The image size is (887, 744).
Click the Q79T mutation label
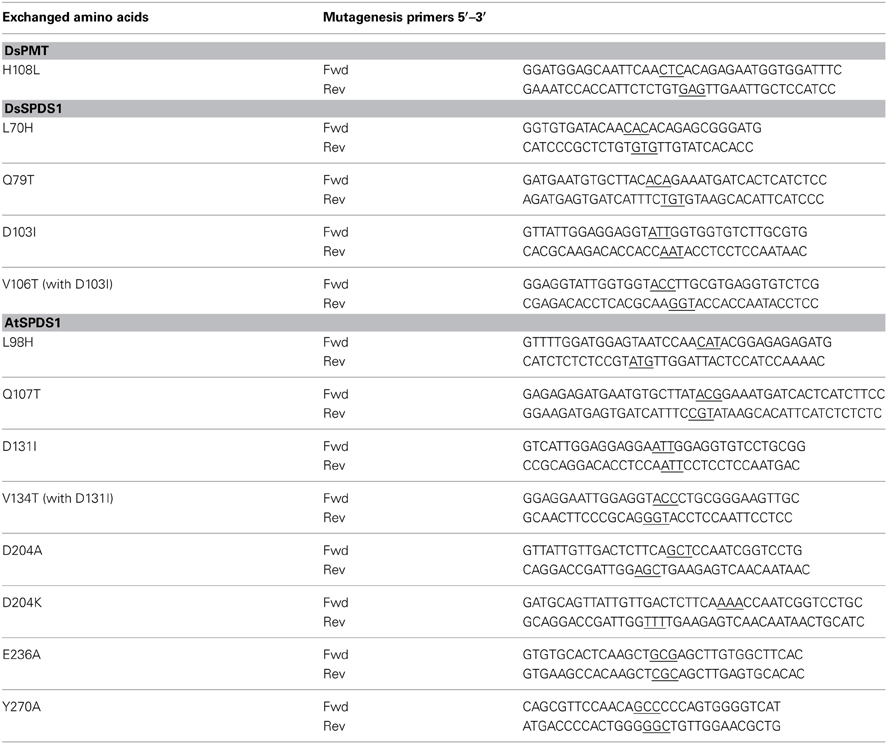coord(18,180)
